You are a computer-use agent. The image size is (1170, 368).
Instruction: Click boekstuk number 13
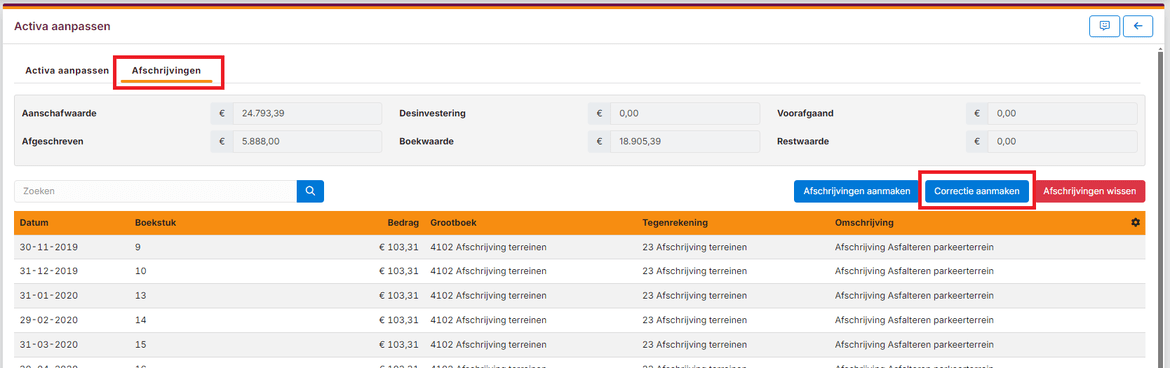140,296
